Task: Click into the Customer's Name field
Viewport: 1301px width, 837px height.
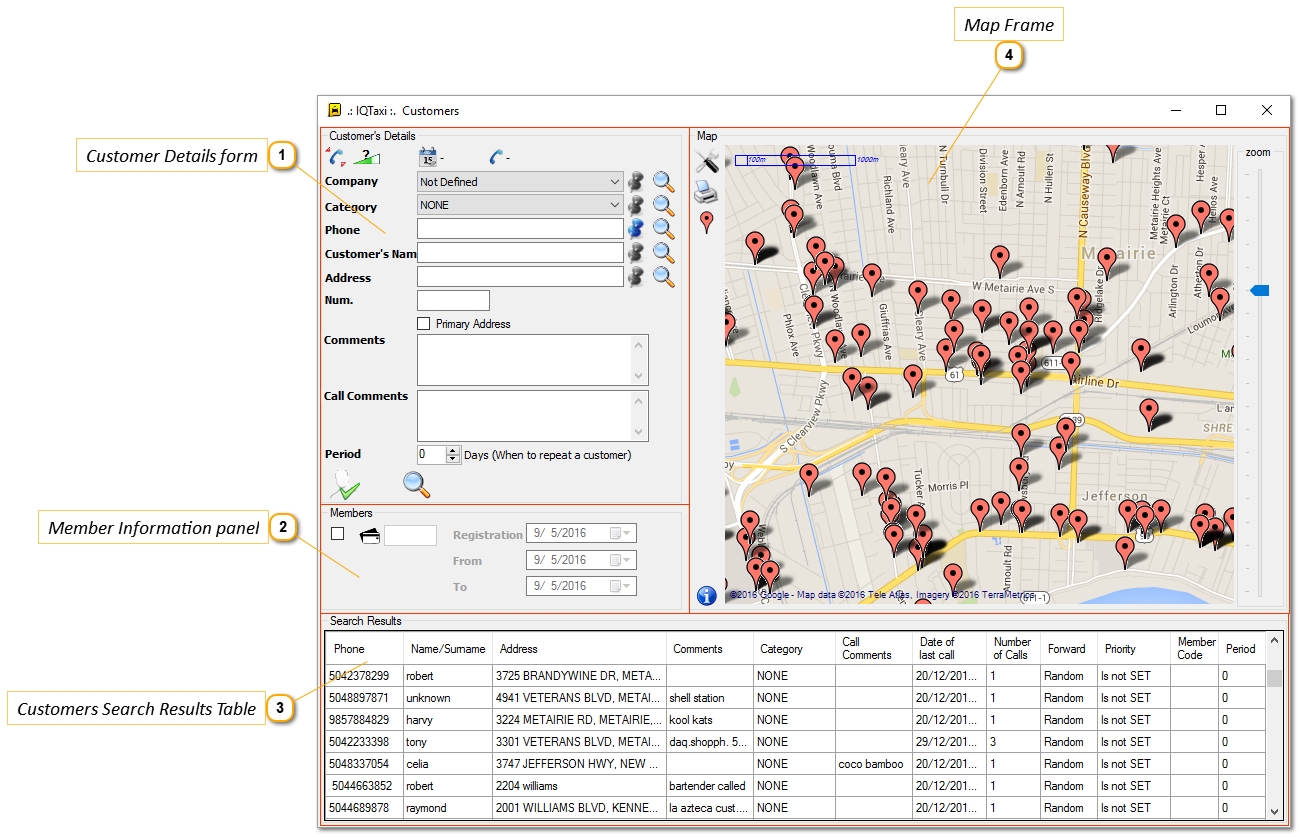Action: 520,252
